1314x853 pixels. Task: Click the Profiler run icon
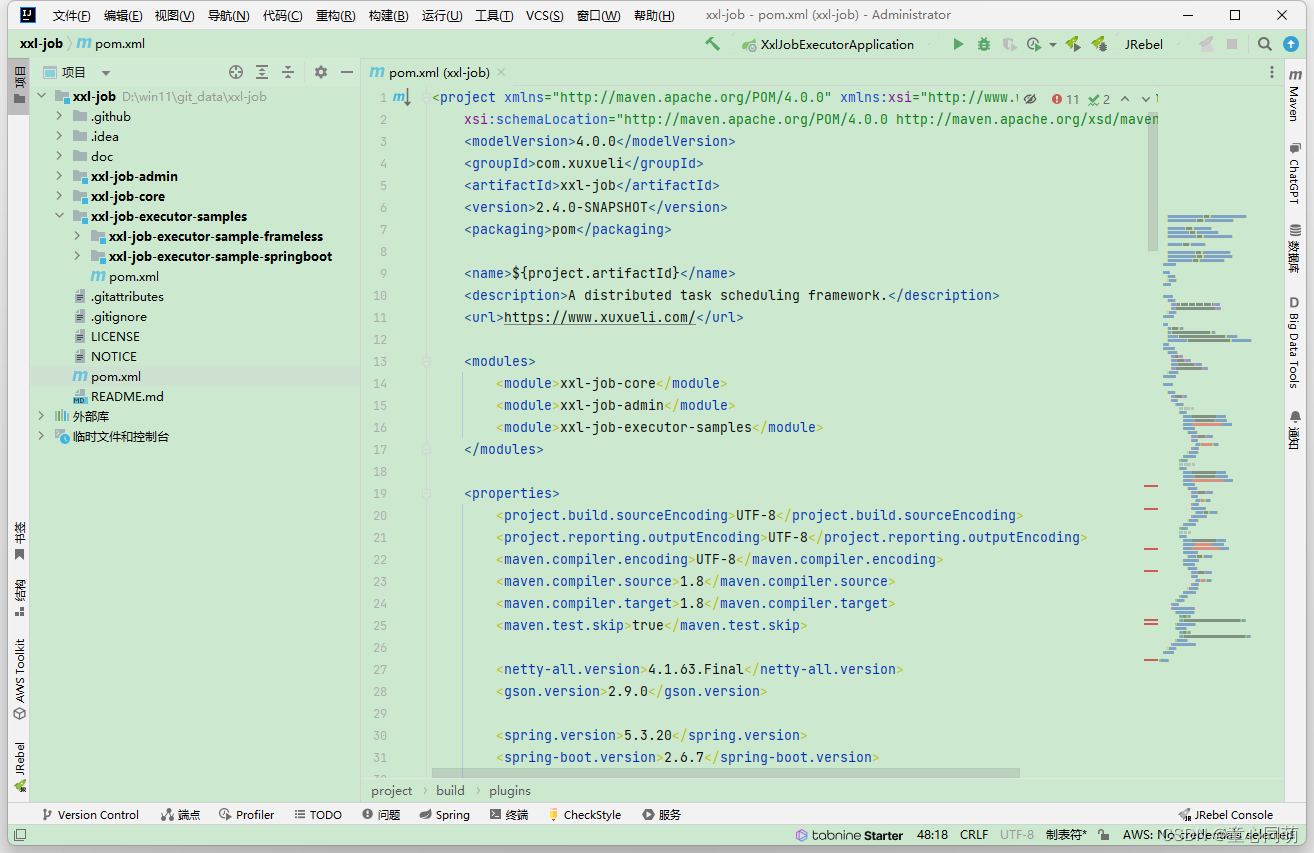pyautogui.click(x=1034, y=44)
